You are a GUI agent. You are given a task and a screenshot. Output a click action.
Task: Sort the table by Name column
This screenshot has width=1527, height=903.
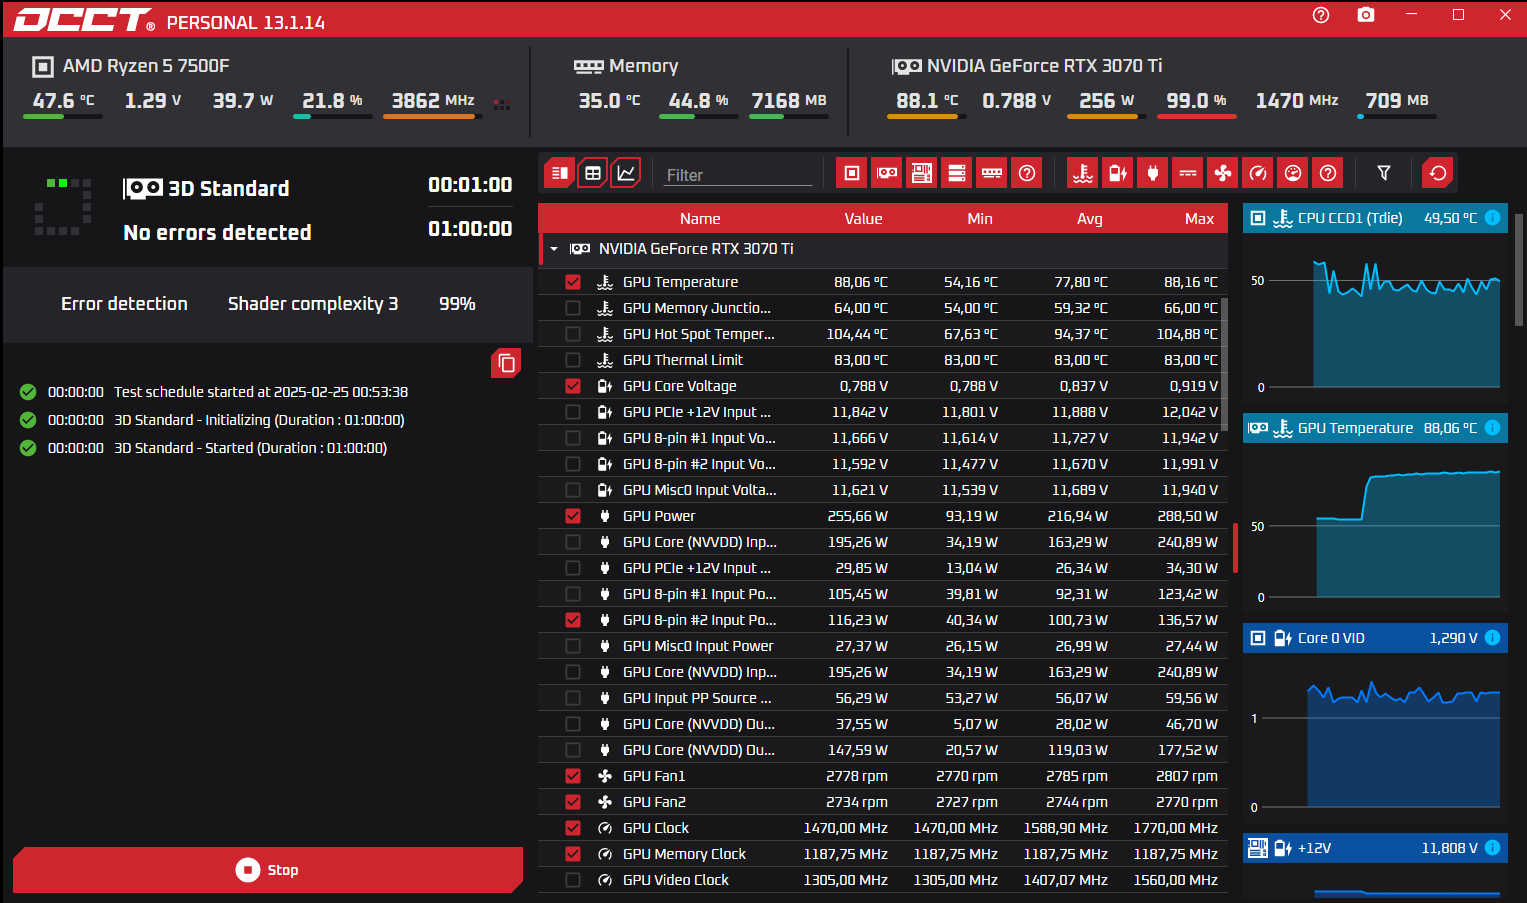(x=700, y=219)
